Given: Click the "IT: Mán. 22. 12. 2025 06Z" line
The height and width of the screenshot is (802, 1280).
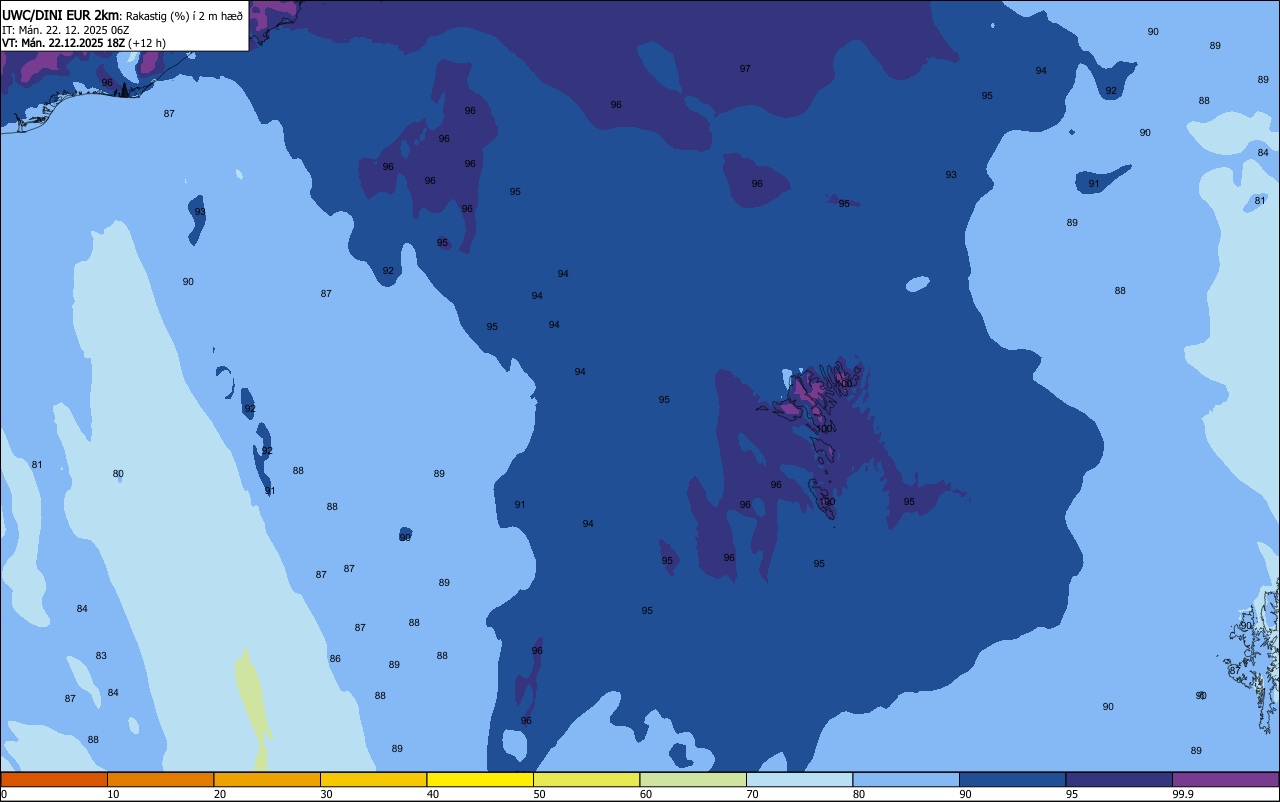Looking at the screenshot, I should pos(65,29).
